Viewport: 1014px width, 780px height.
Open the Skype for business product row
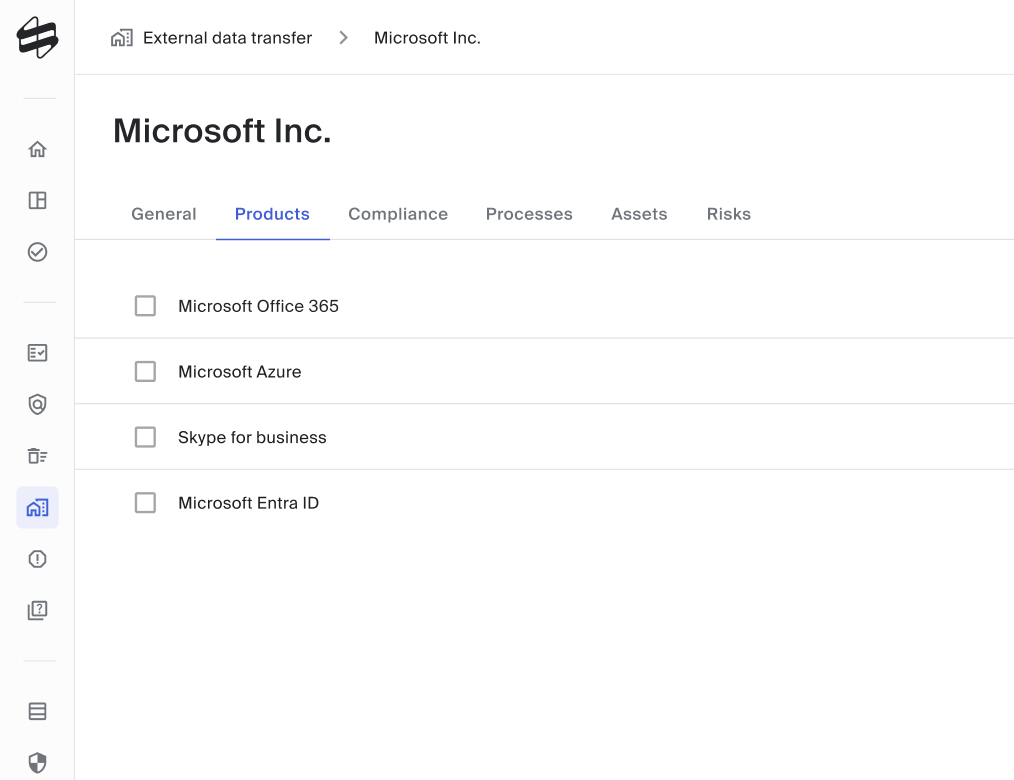pos(545,437)
